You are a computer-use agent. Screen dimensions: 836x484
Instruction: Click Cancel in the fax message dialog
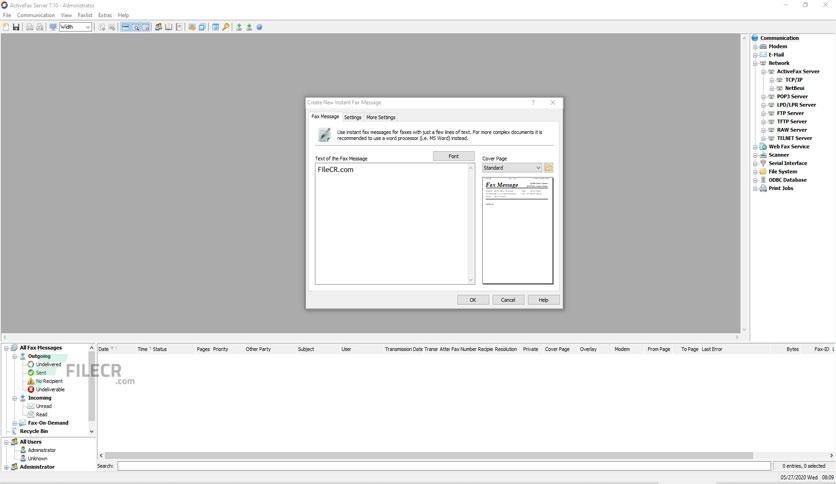click(508, 300)
